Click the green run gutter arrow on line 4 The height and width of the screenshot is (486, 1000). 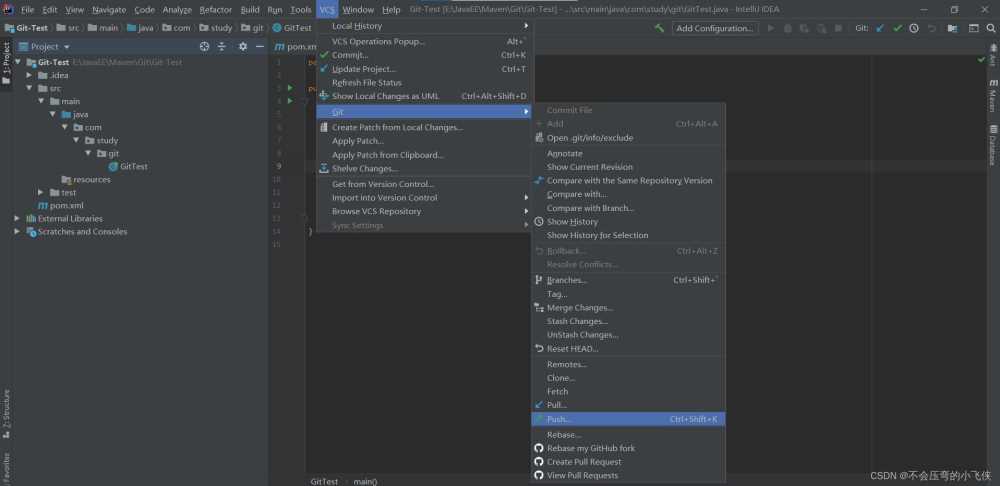pyautogui.click(x=291, y=101)
